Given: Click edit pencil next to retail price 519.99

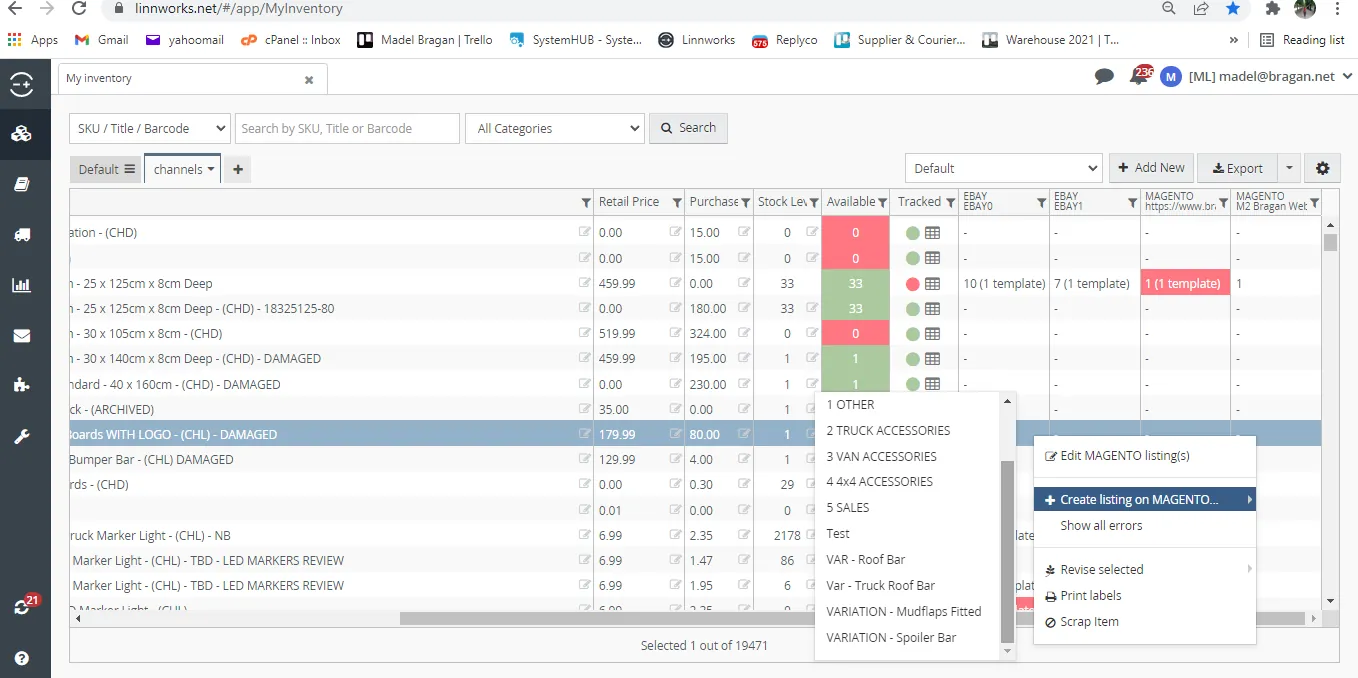Looking at the screenshot, I should coord(676,334).
